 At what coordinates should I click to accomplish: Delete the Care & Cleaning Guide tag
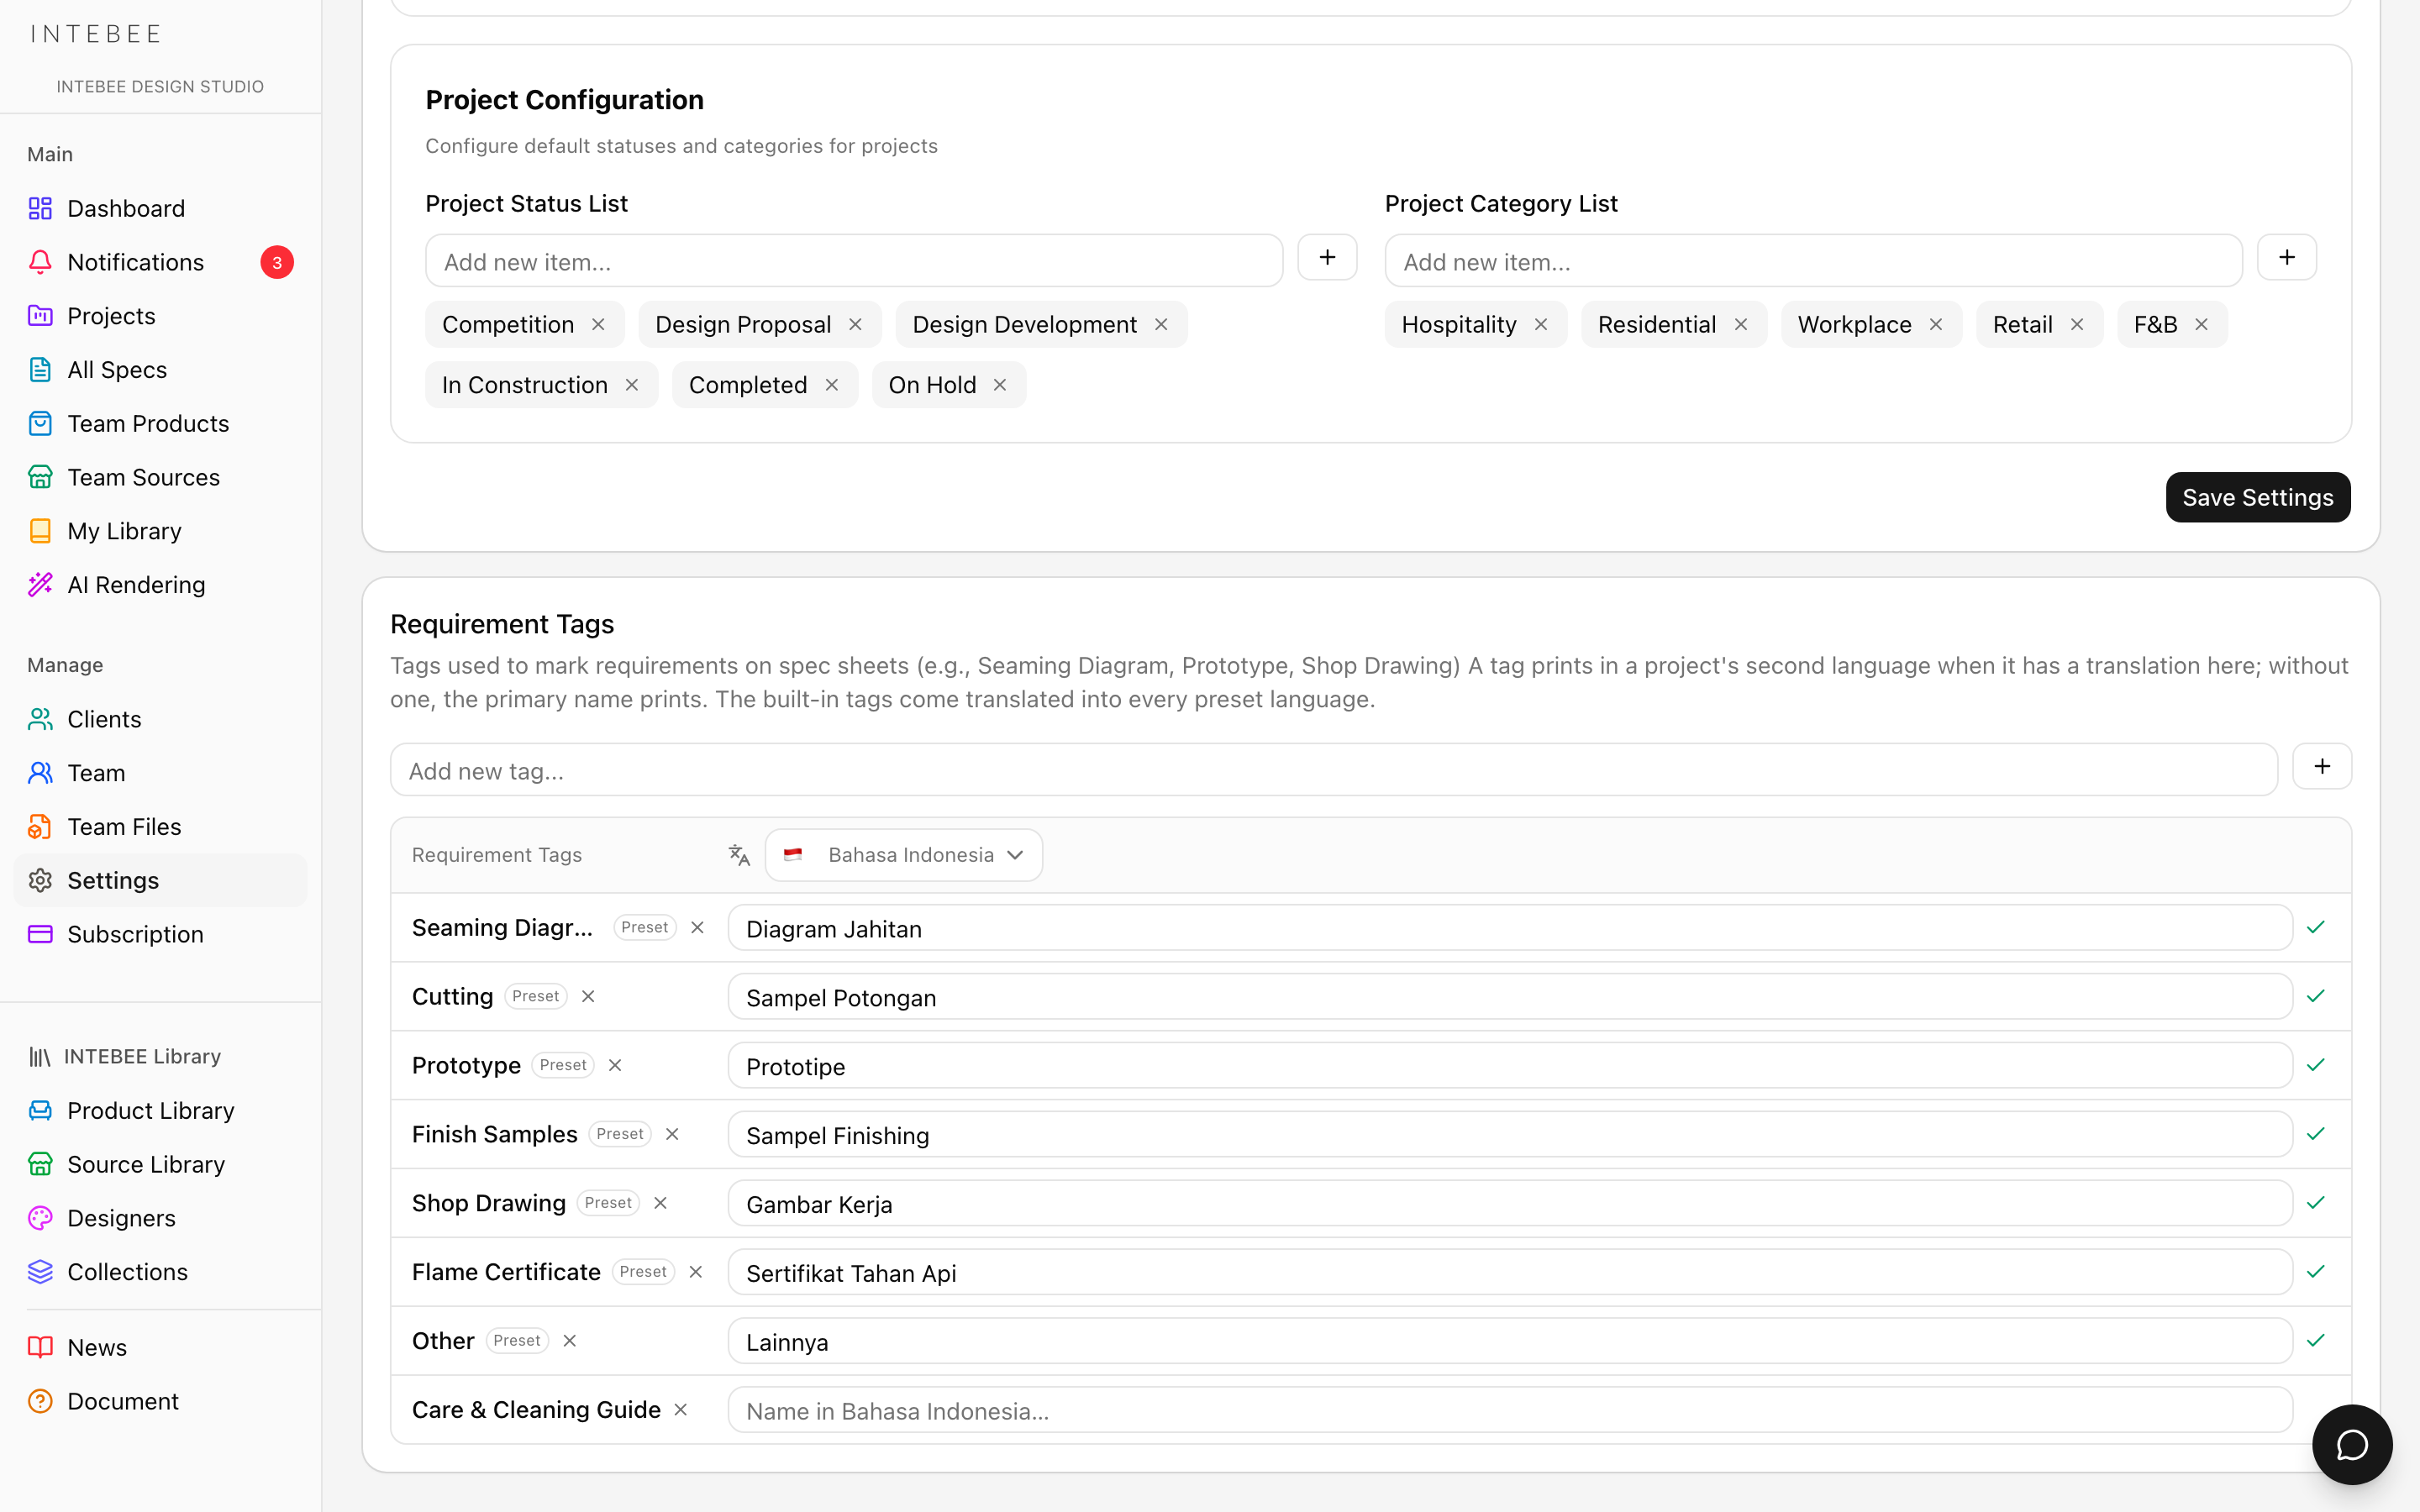point(681,1410)
